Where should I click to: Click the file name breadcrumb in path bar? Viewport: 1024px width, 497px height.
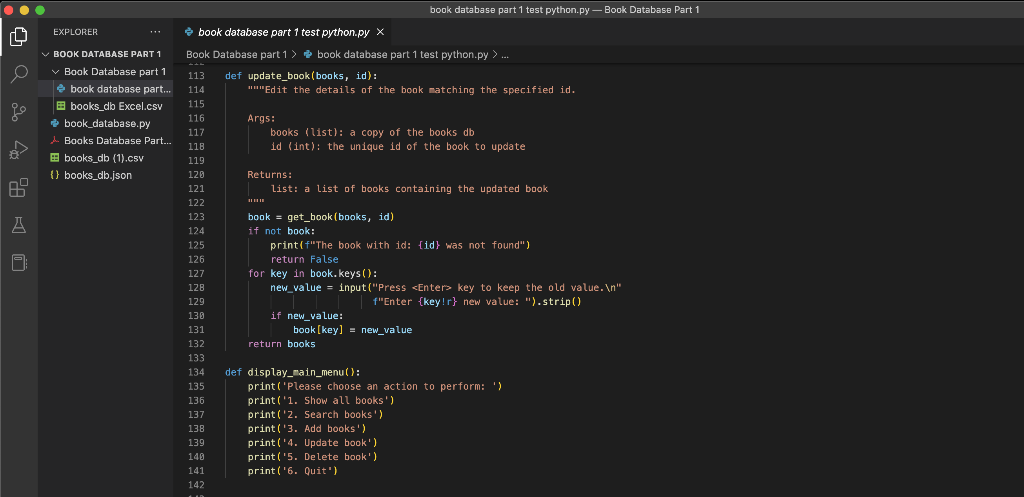tap(402, 54)
